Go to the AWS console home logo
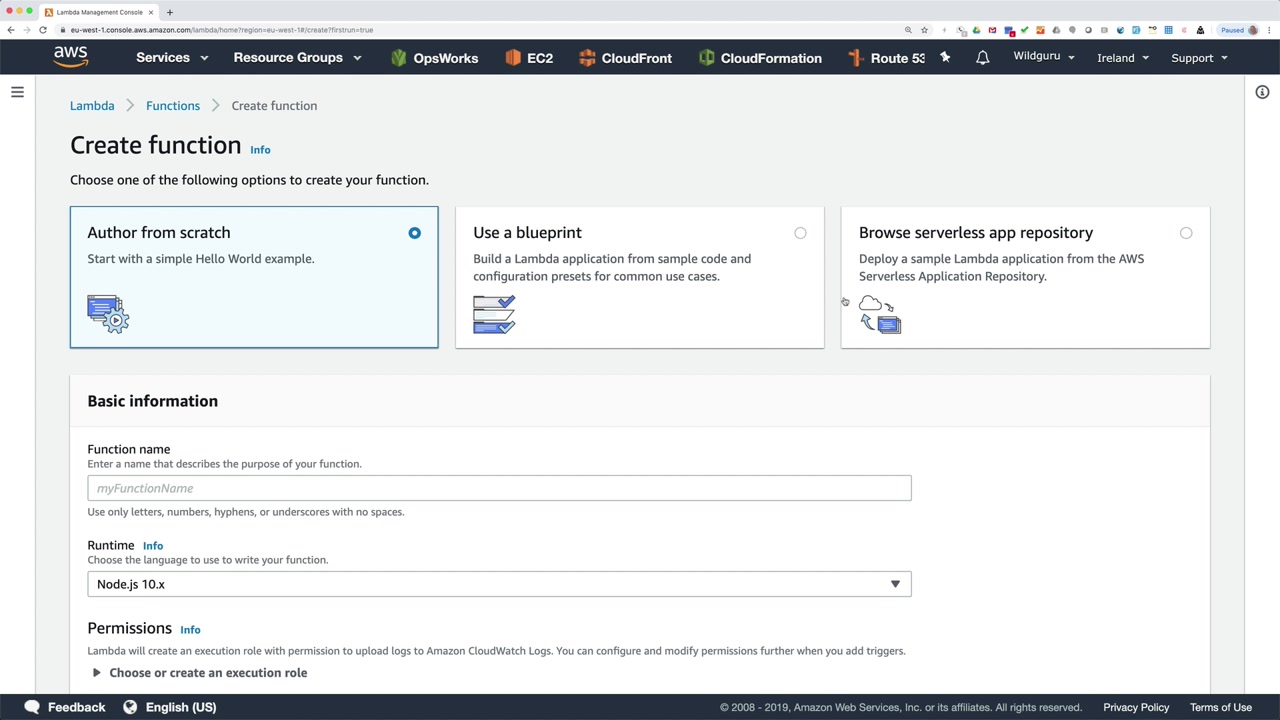The image size is (1280, 720). [x=71, y=57]
